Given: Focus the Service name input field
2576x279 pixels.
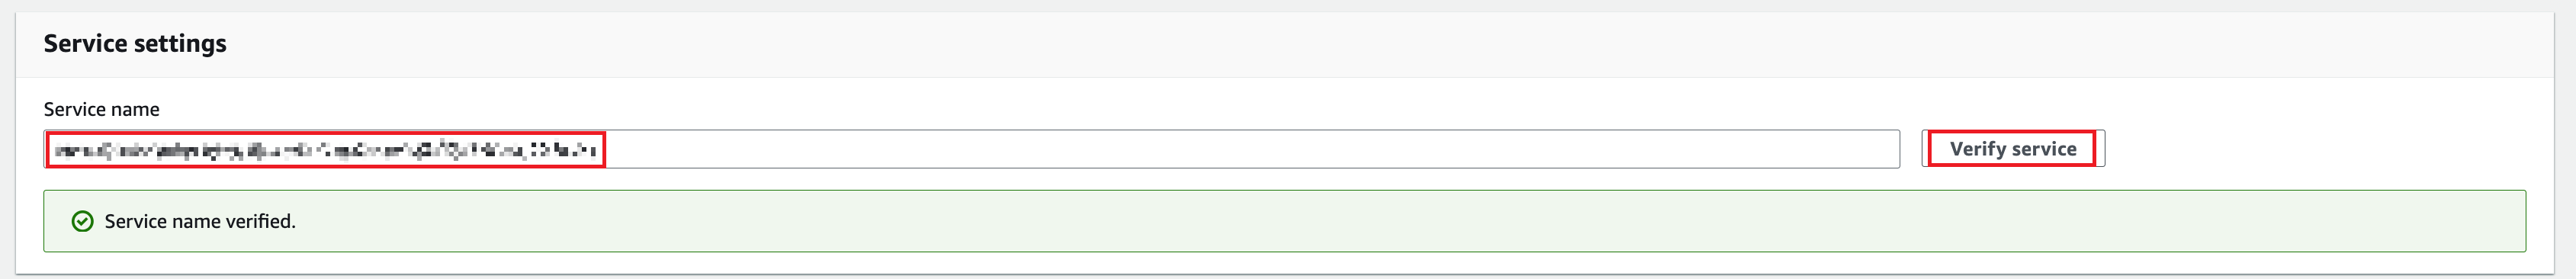Looking at the screenshot, I should tap(971, 149).
